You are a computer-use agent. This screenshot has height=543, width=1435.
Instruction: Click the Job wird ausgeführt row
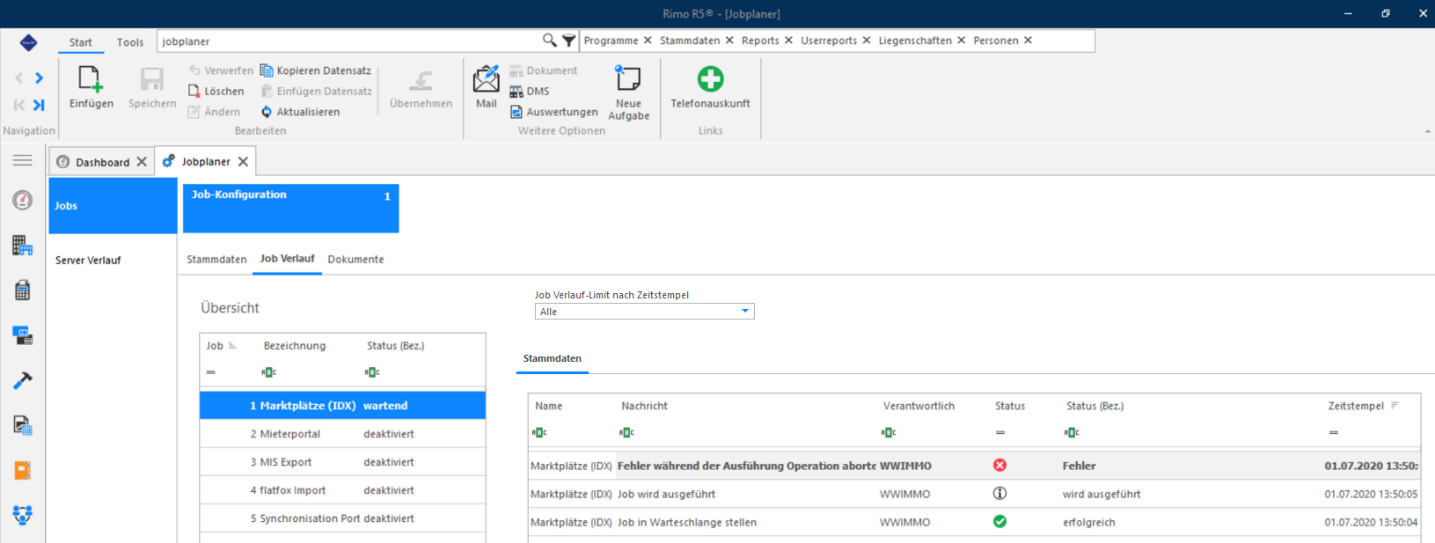pos(973,493)
